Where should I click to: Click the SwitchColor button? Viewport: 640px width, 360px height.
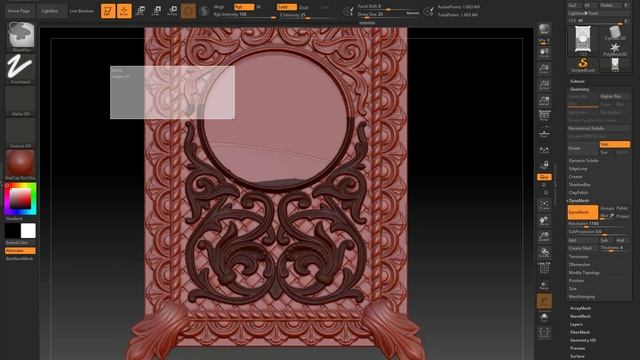pos(17,242)
